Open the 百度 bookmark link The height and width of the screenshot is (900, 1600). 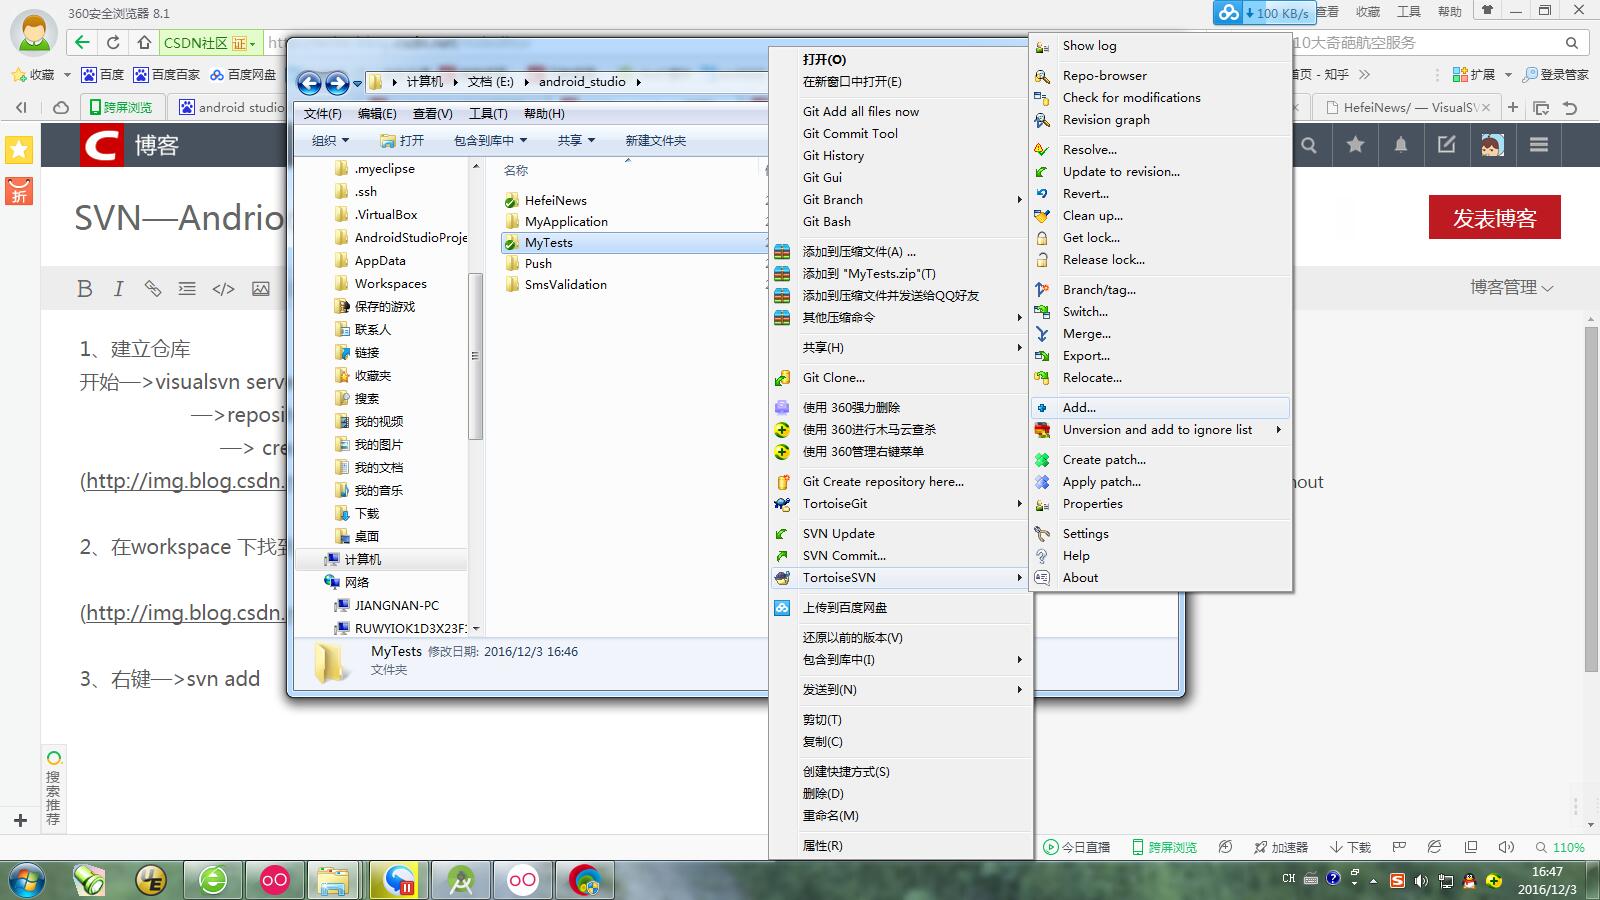[103, 75]
